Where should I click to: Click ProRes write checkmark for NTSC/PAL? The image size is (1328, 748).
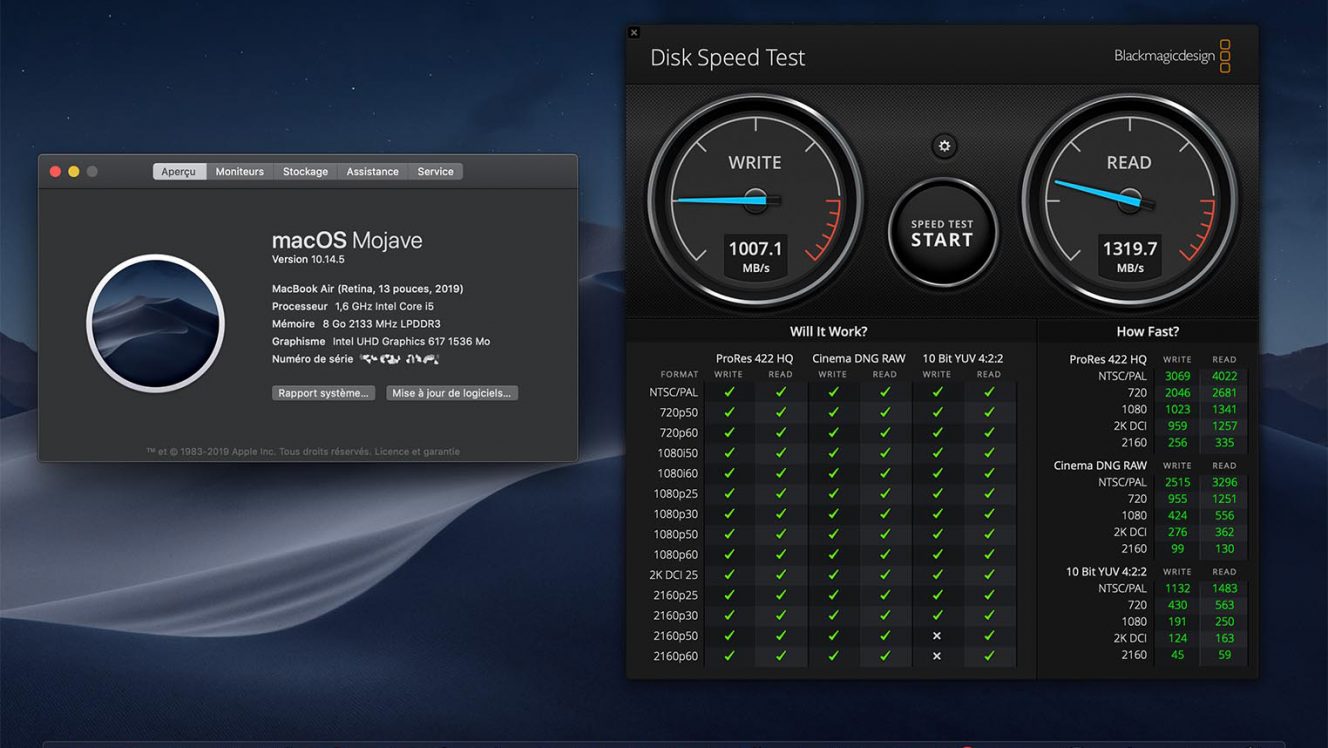tap(729, 392)
